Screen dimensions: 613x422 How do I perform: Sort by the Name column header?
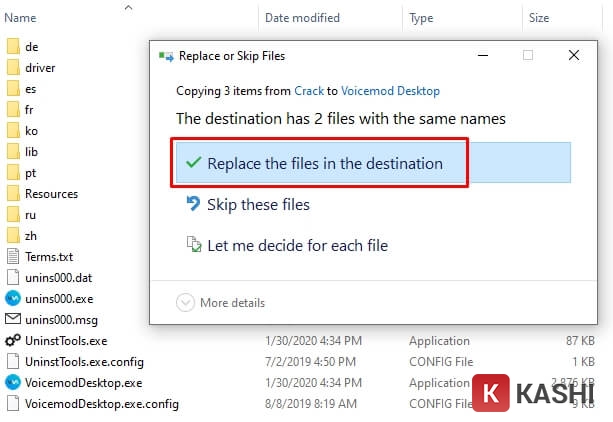tap(20, 18)
